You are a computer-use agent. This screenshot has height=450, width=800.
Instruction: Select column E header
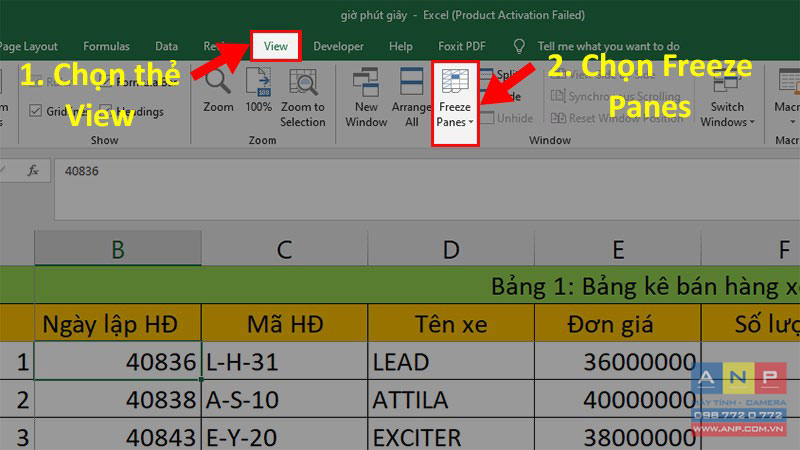(x=618, y=248)
